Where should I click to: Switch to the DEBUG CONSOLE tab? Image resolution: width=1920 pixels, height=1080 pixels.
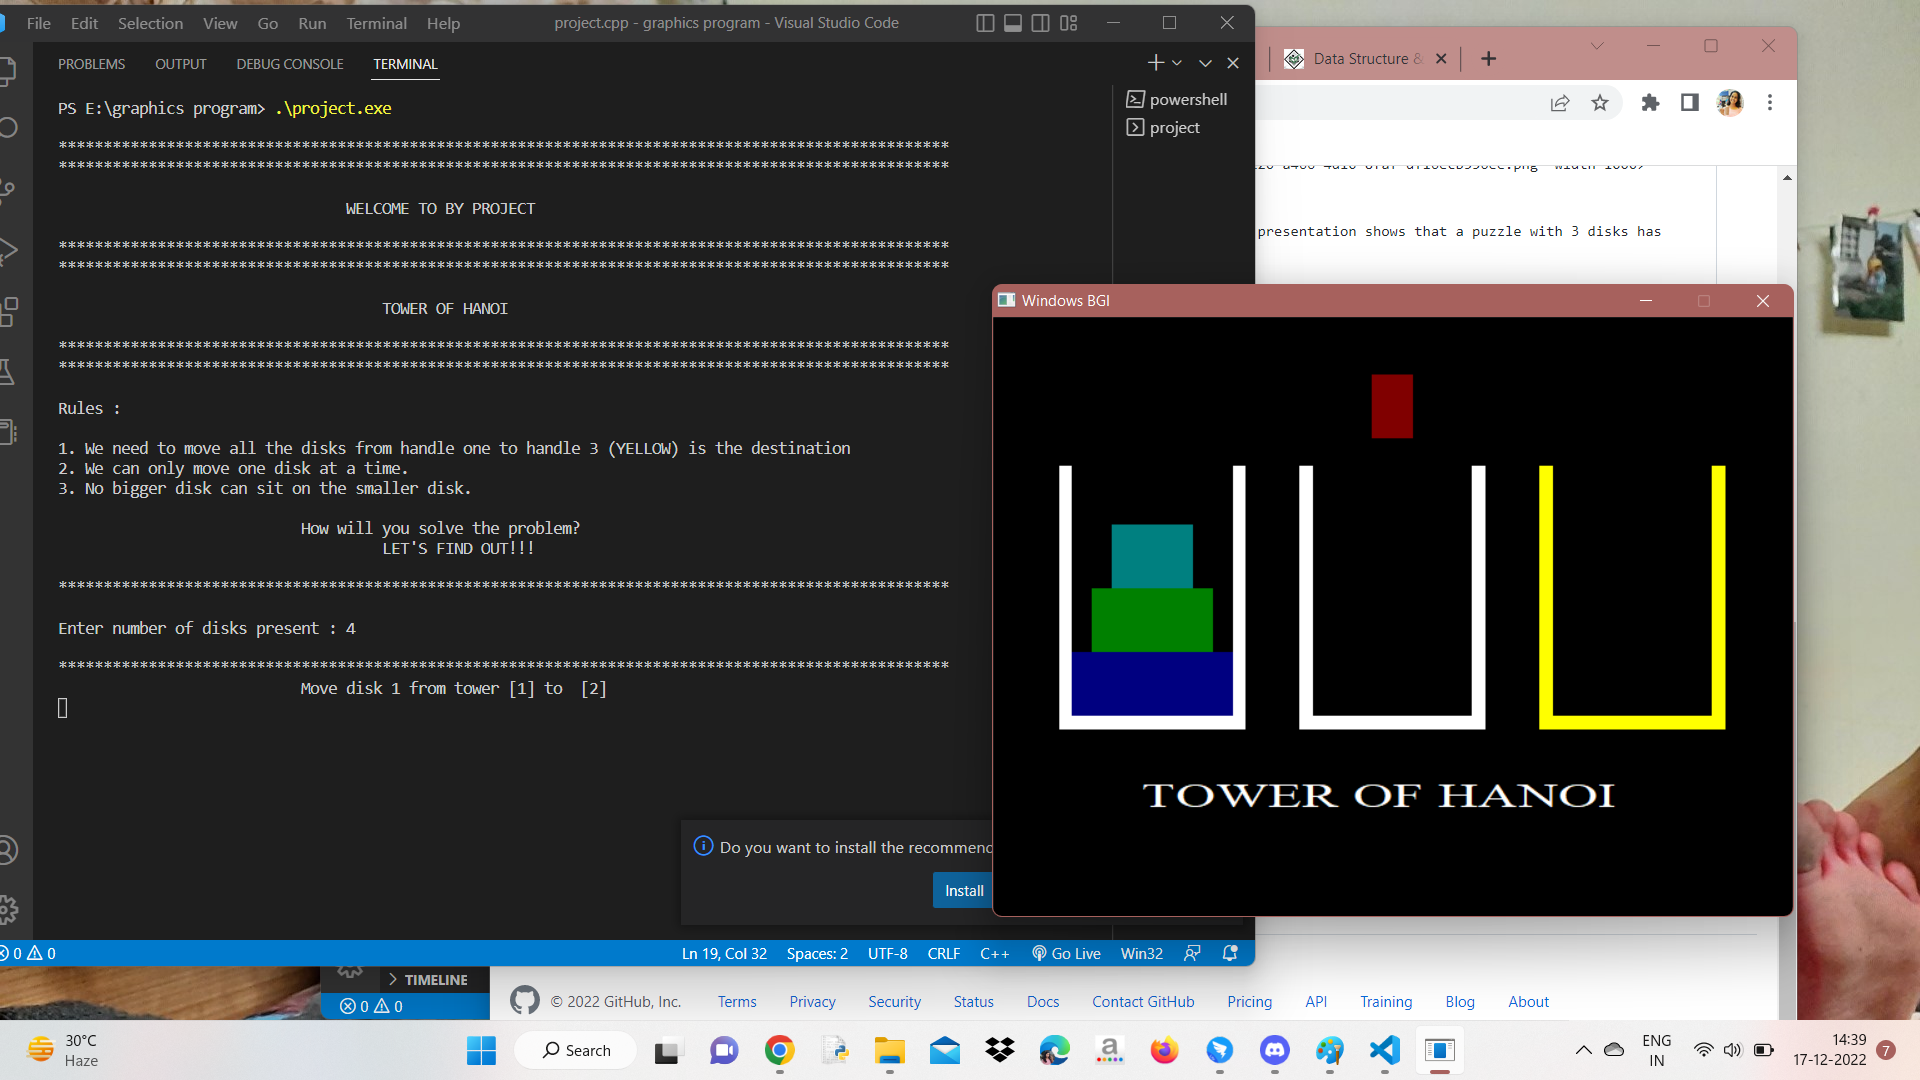[x=289, y=63]
